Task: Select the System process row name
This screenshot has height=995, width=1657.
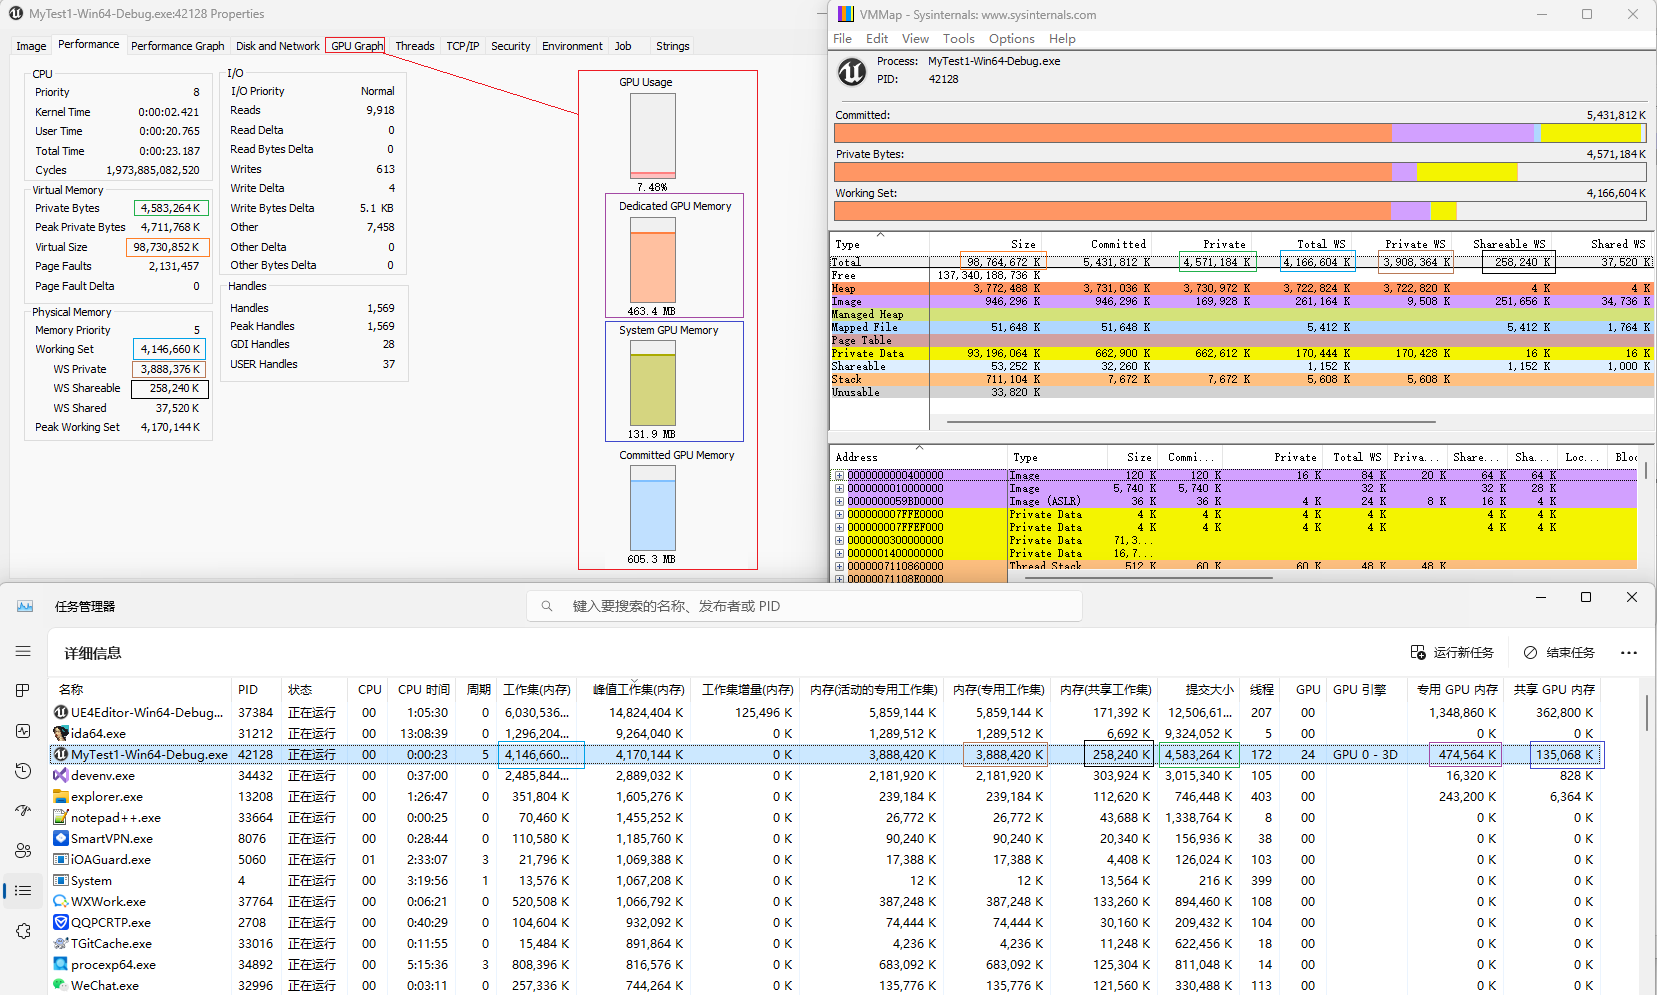Action: (x=91, y=881)
